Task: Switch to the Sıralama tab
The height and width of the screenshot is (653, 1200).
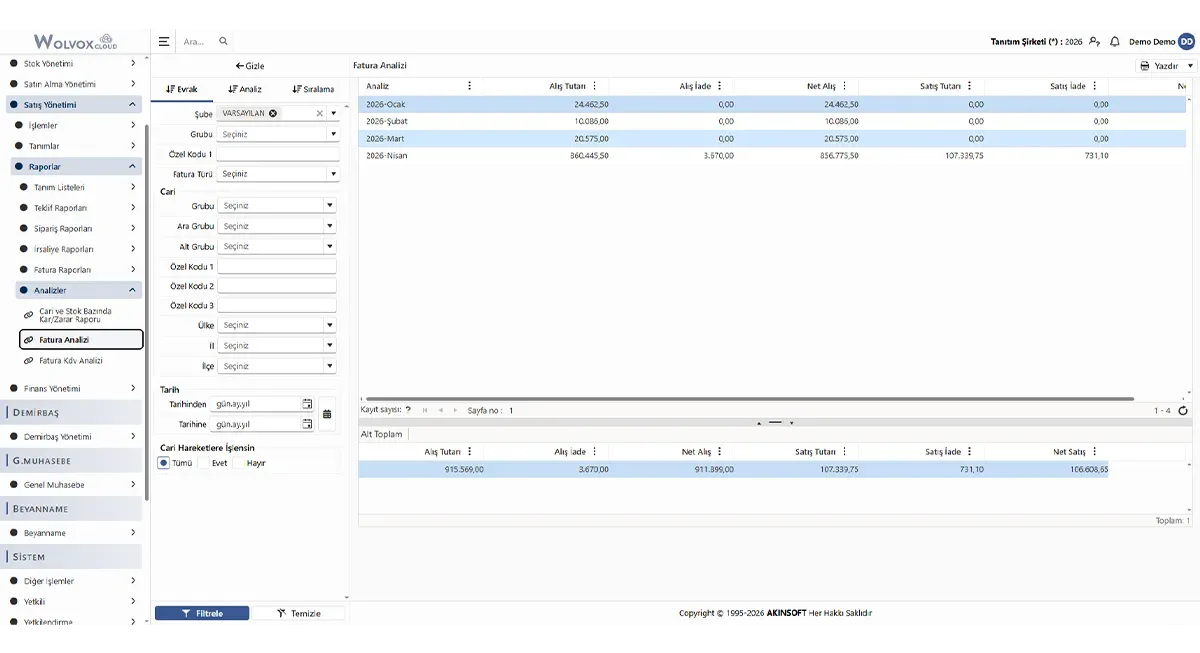Action: click(313, 89)
